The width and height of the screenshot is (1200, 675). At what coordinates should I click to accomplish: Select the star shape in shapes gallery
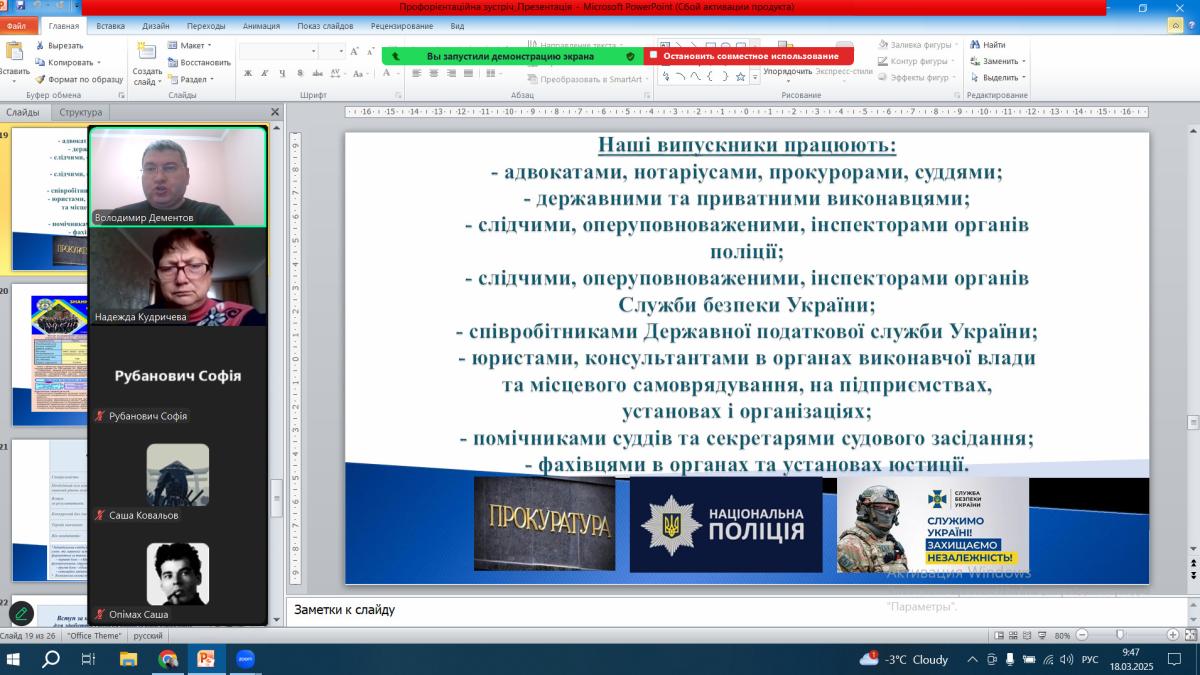click(740, 77)
